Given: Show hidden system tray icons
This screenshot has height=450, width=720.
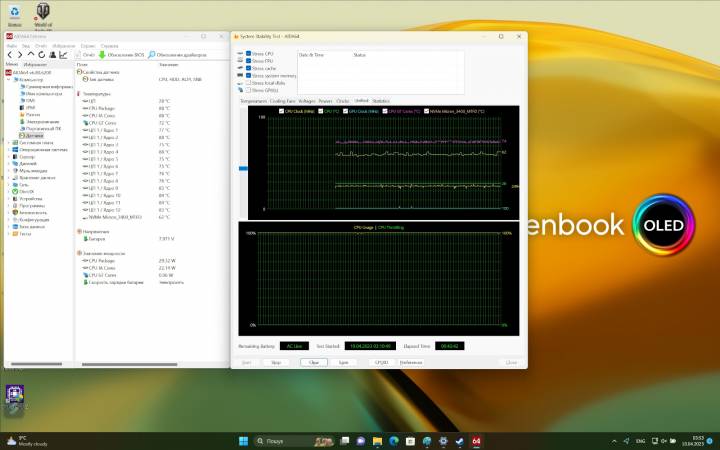Looking at the screenshot, I should point(614,441).
